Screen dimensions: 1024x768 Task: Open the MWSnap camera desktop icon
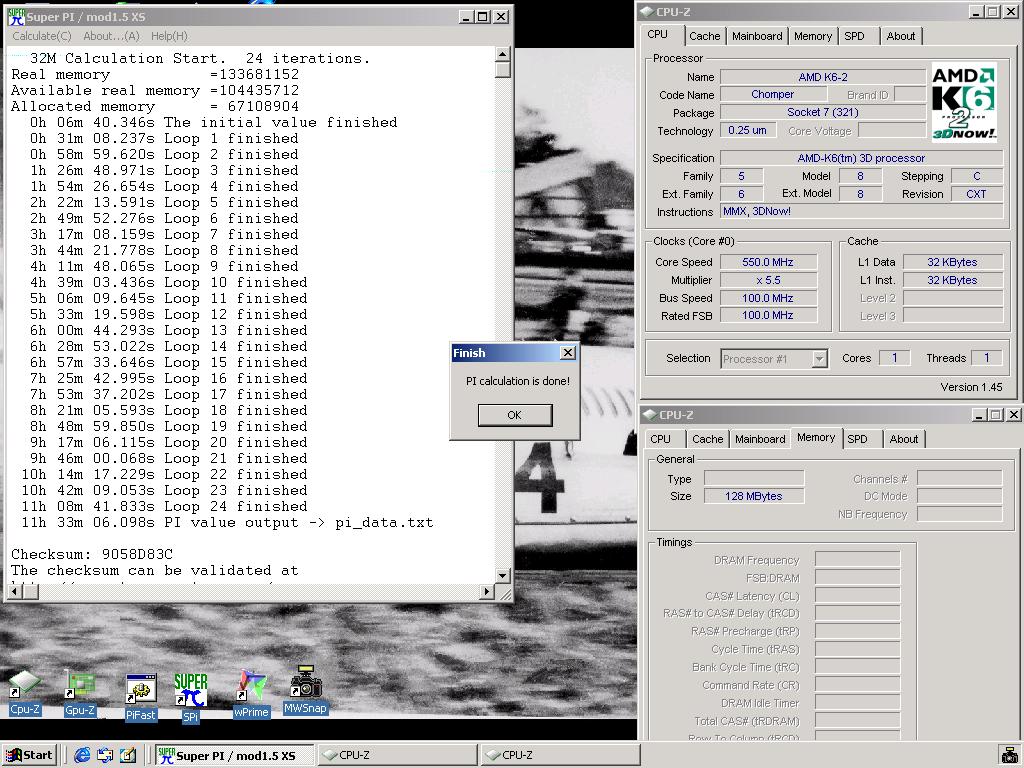(305, 690)
